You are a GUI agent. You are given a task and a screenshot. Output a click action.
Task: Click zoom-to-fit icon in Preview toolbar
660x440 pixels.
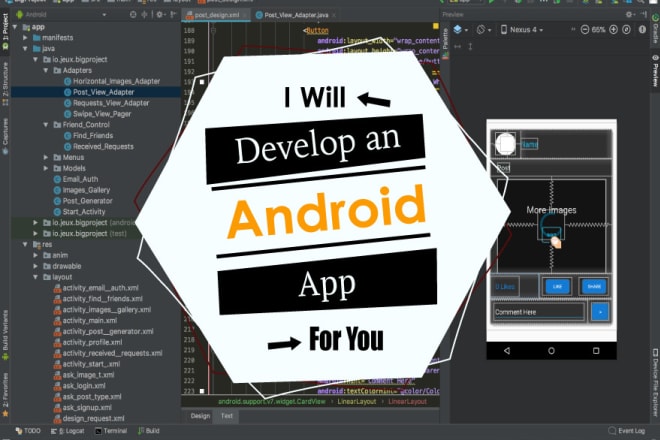click(626, 30)
